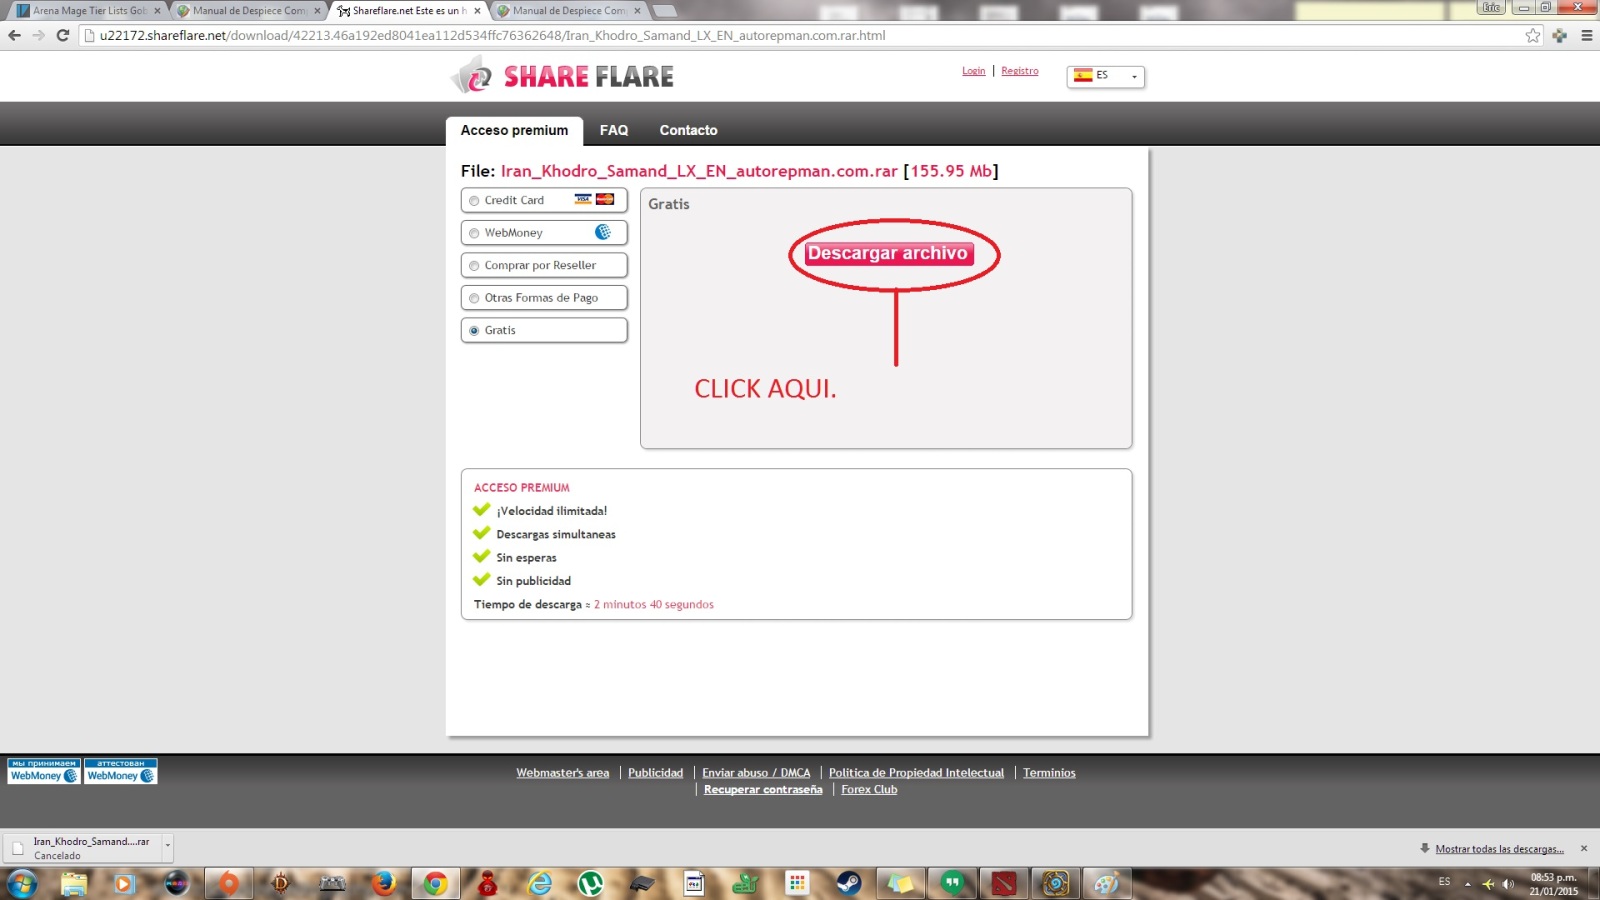Image resolution: width=1600 pixels, height=900 pixels.
Task: Click the Registro link
Action: coord(1020,71)
